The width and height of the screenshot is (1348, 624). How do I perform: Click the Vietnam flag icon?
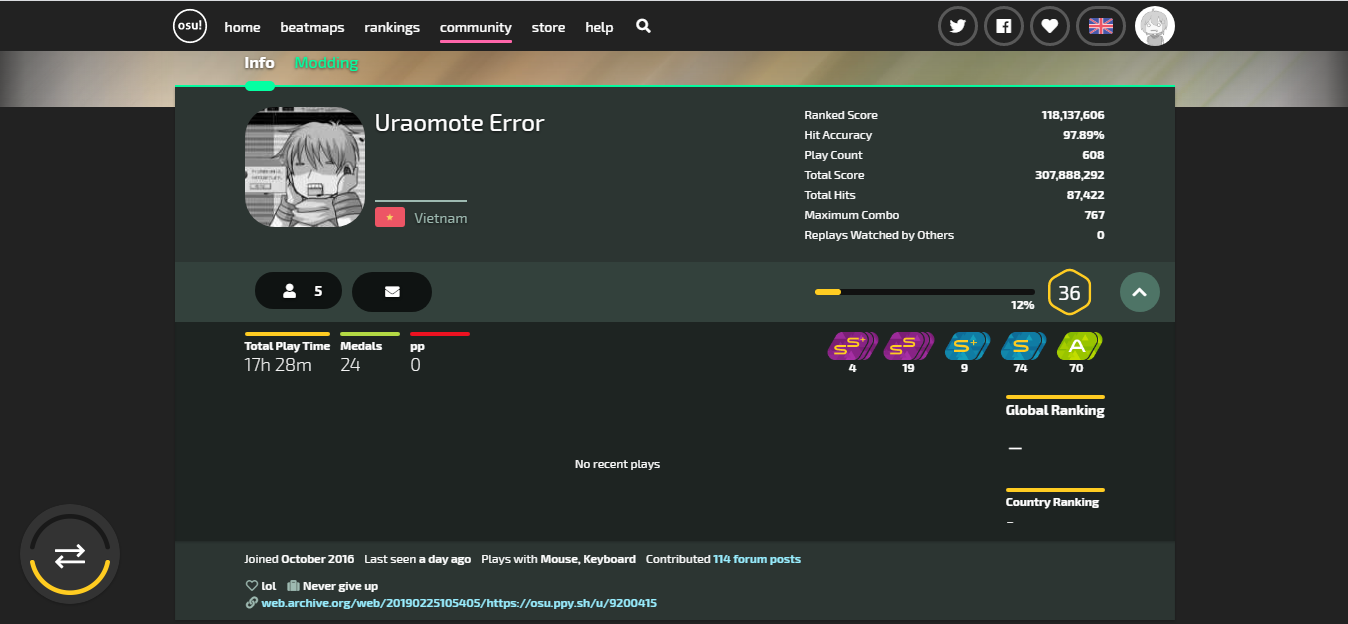(390, 217)
